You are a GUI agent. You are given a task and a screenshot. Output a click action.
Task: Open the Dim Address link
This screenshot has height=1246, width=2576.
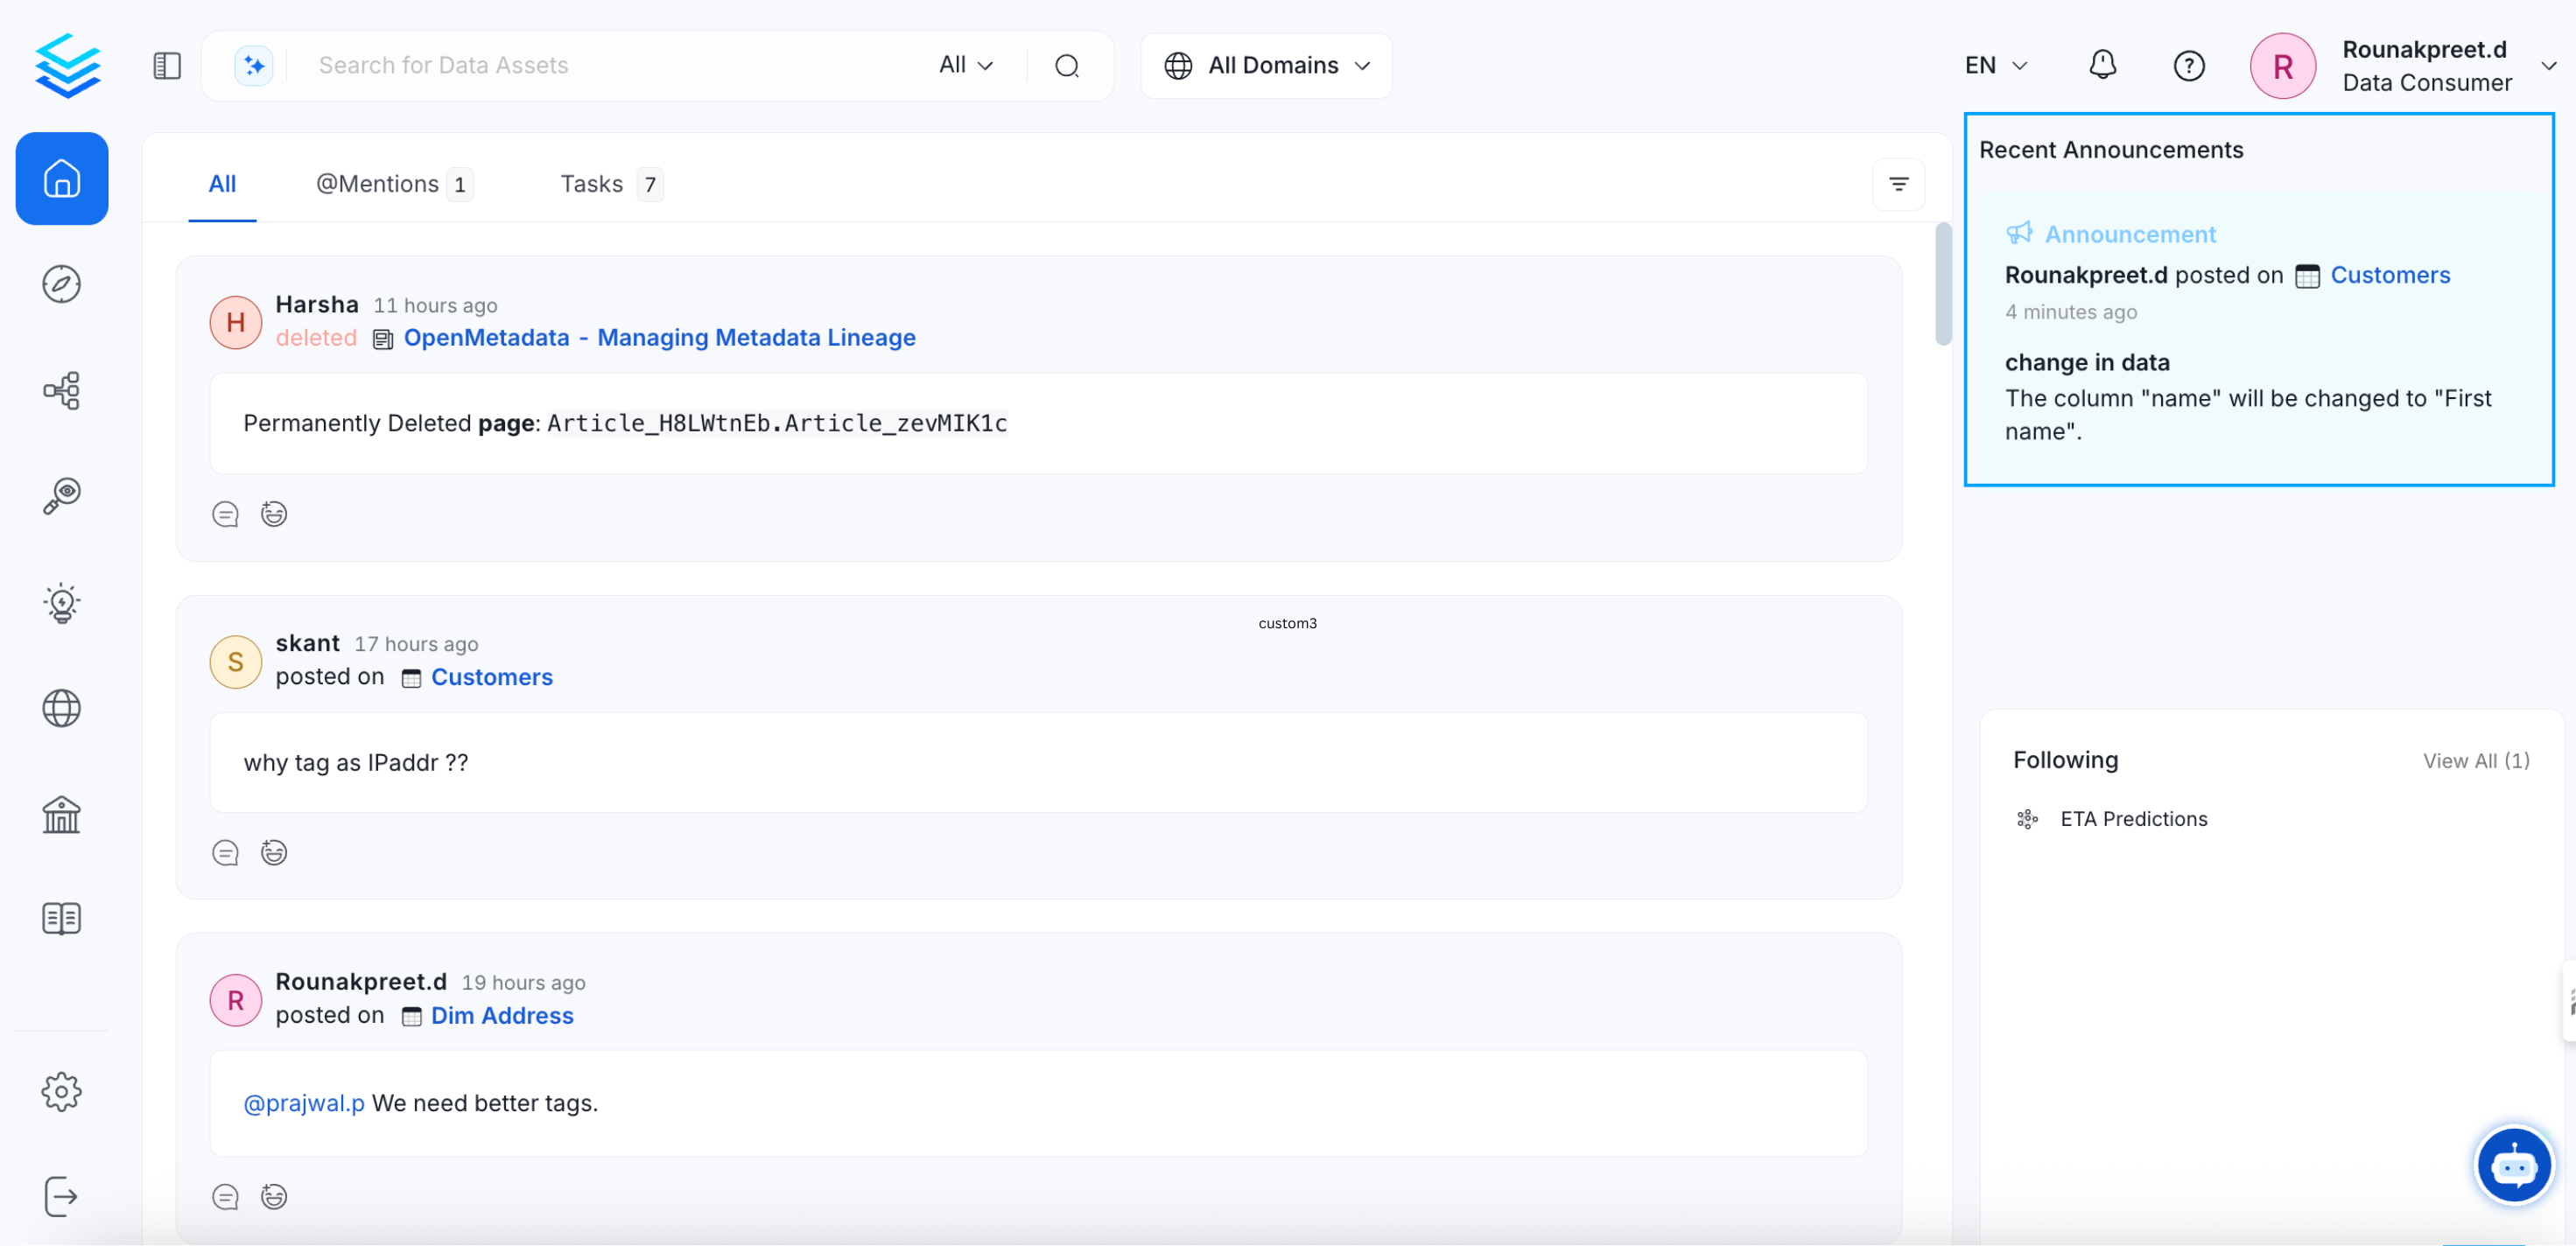click(502, 1015)
